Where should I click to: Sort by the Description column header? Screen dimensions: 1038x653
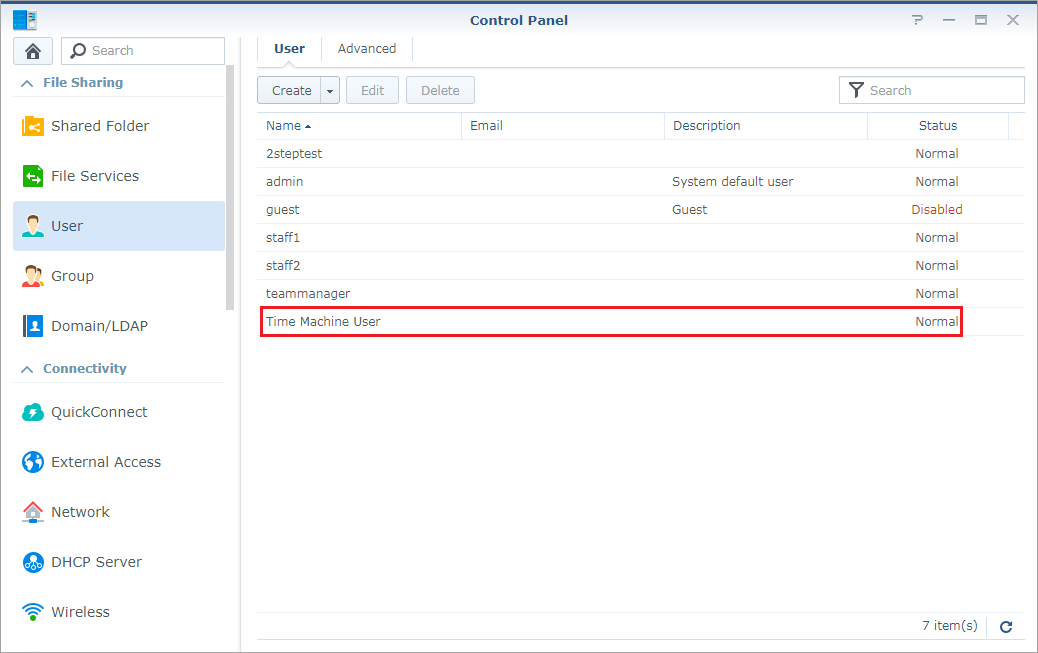(x=766, y=126)
